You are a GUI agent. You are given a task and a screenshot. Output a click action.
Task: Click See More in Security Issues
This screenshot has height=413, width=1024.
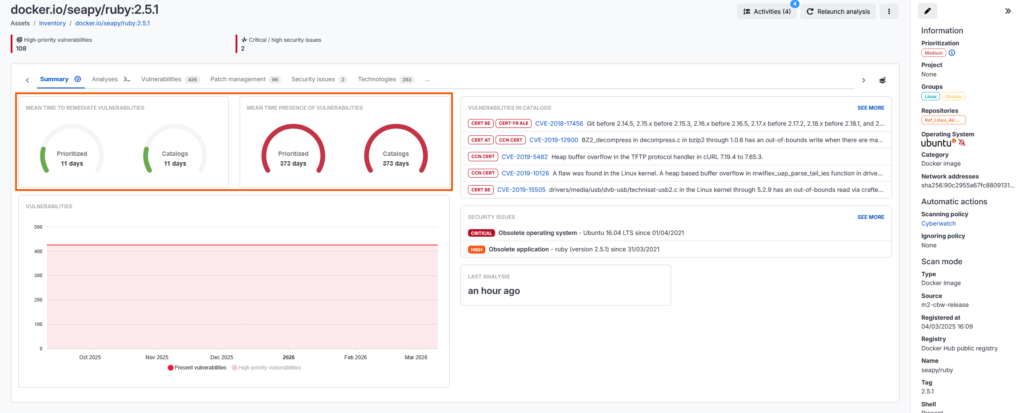tap(870, 216)
